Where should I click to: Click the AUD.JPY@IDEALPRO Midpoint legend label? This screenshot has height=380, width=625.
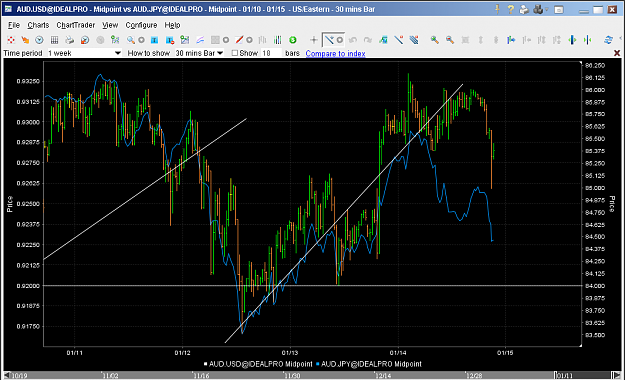(371, 364)
